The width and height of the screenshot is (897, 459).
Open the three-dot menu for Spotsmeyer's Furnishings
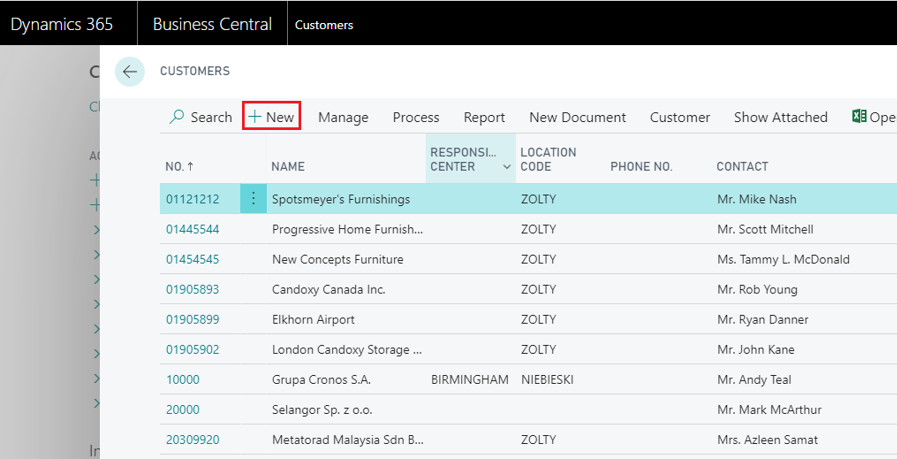tap(253, 199)
